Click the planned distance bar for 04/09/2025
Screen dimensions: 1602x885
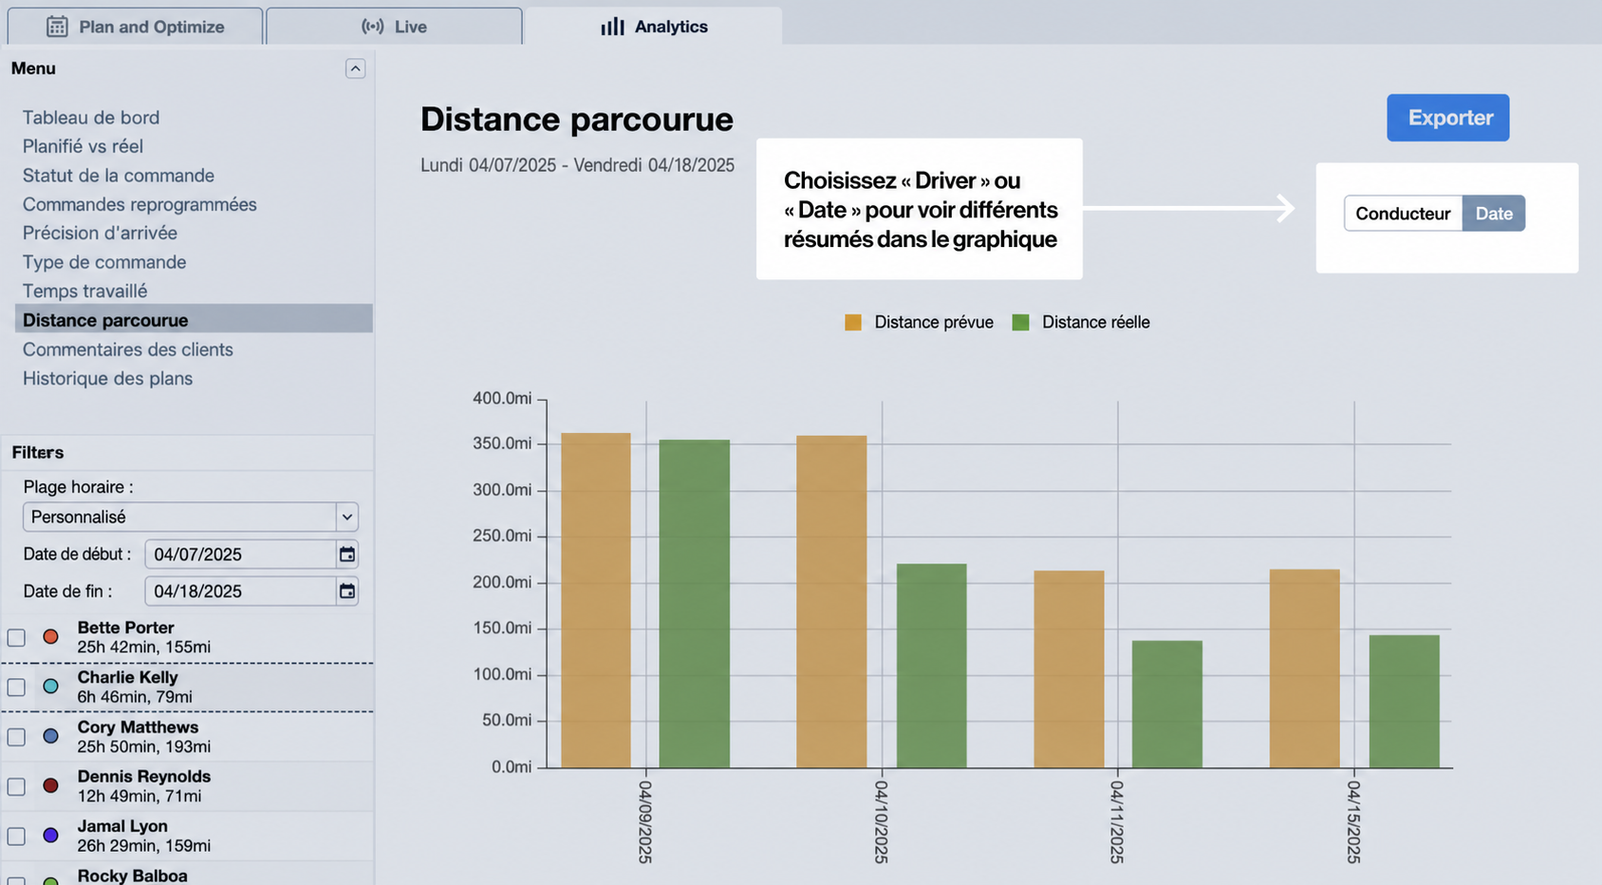tap(596, 600)
